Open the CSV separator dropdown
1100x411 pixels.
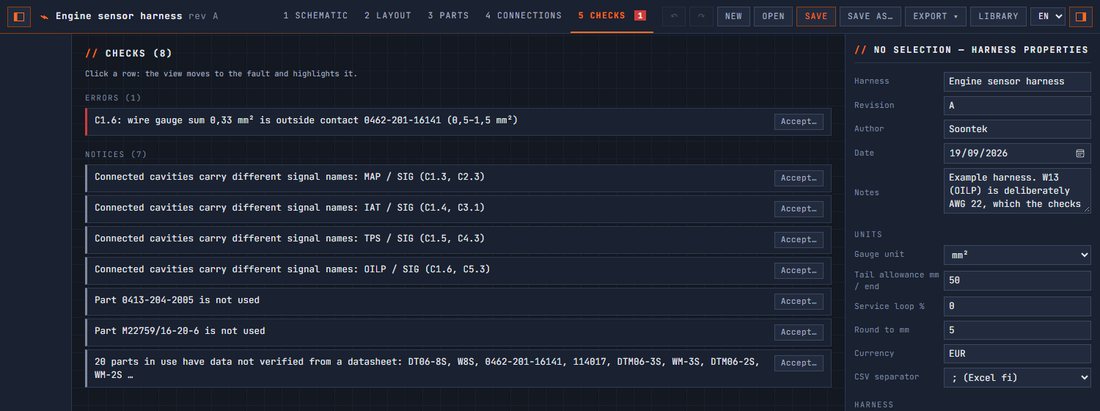coord(1017,378)
